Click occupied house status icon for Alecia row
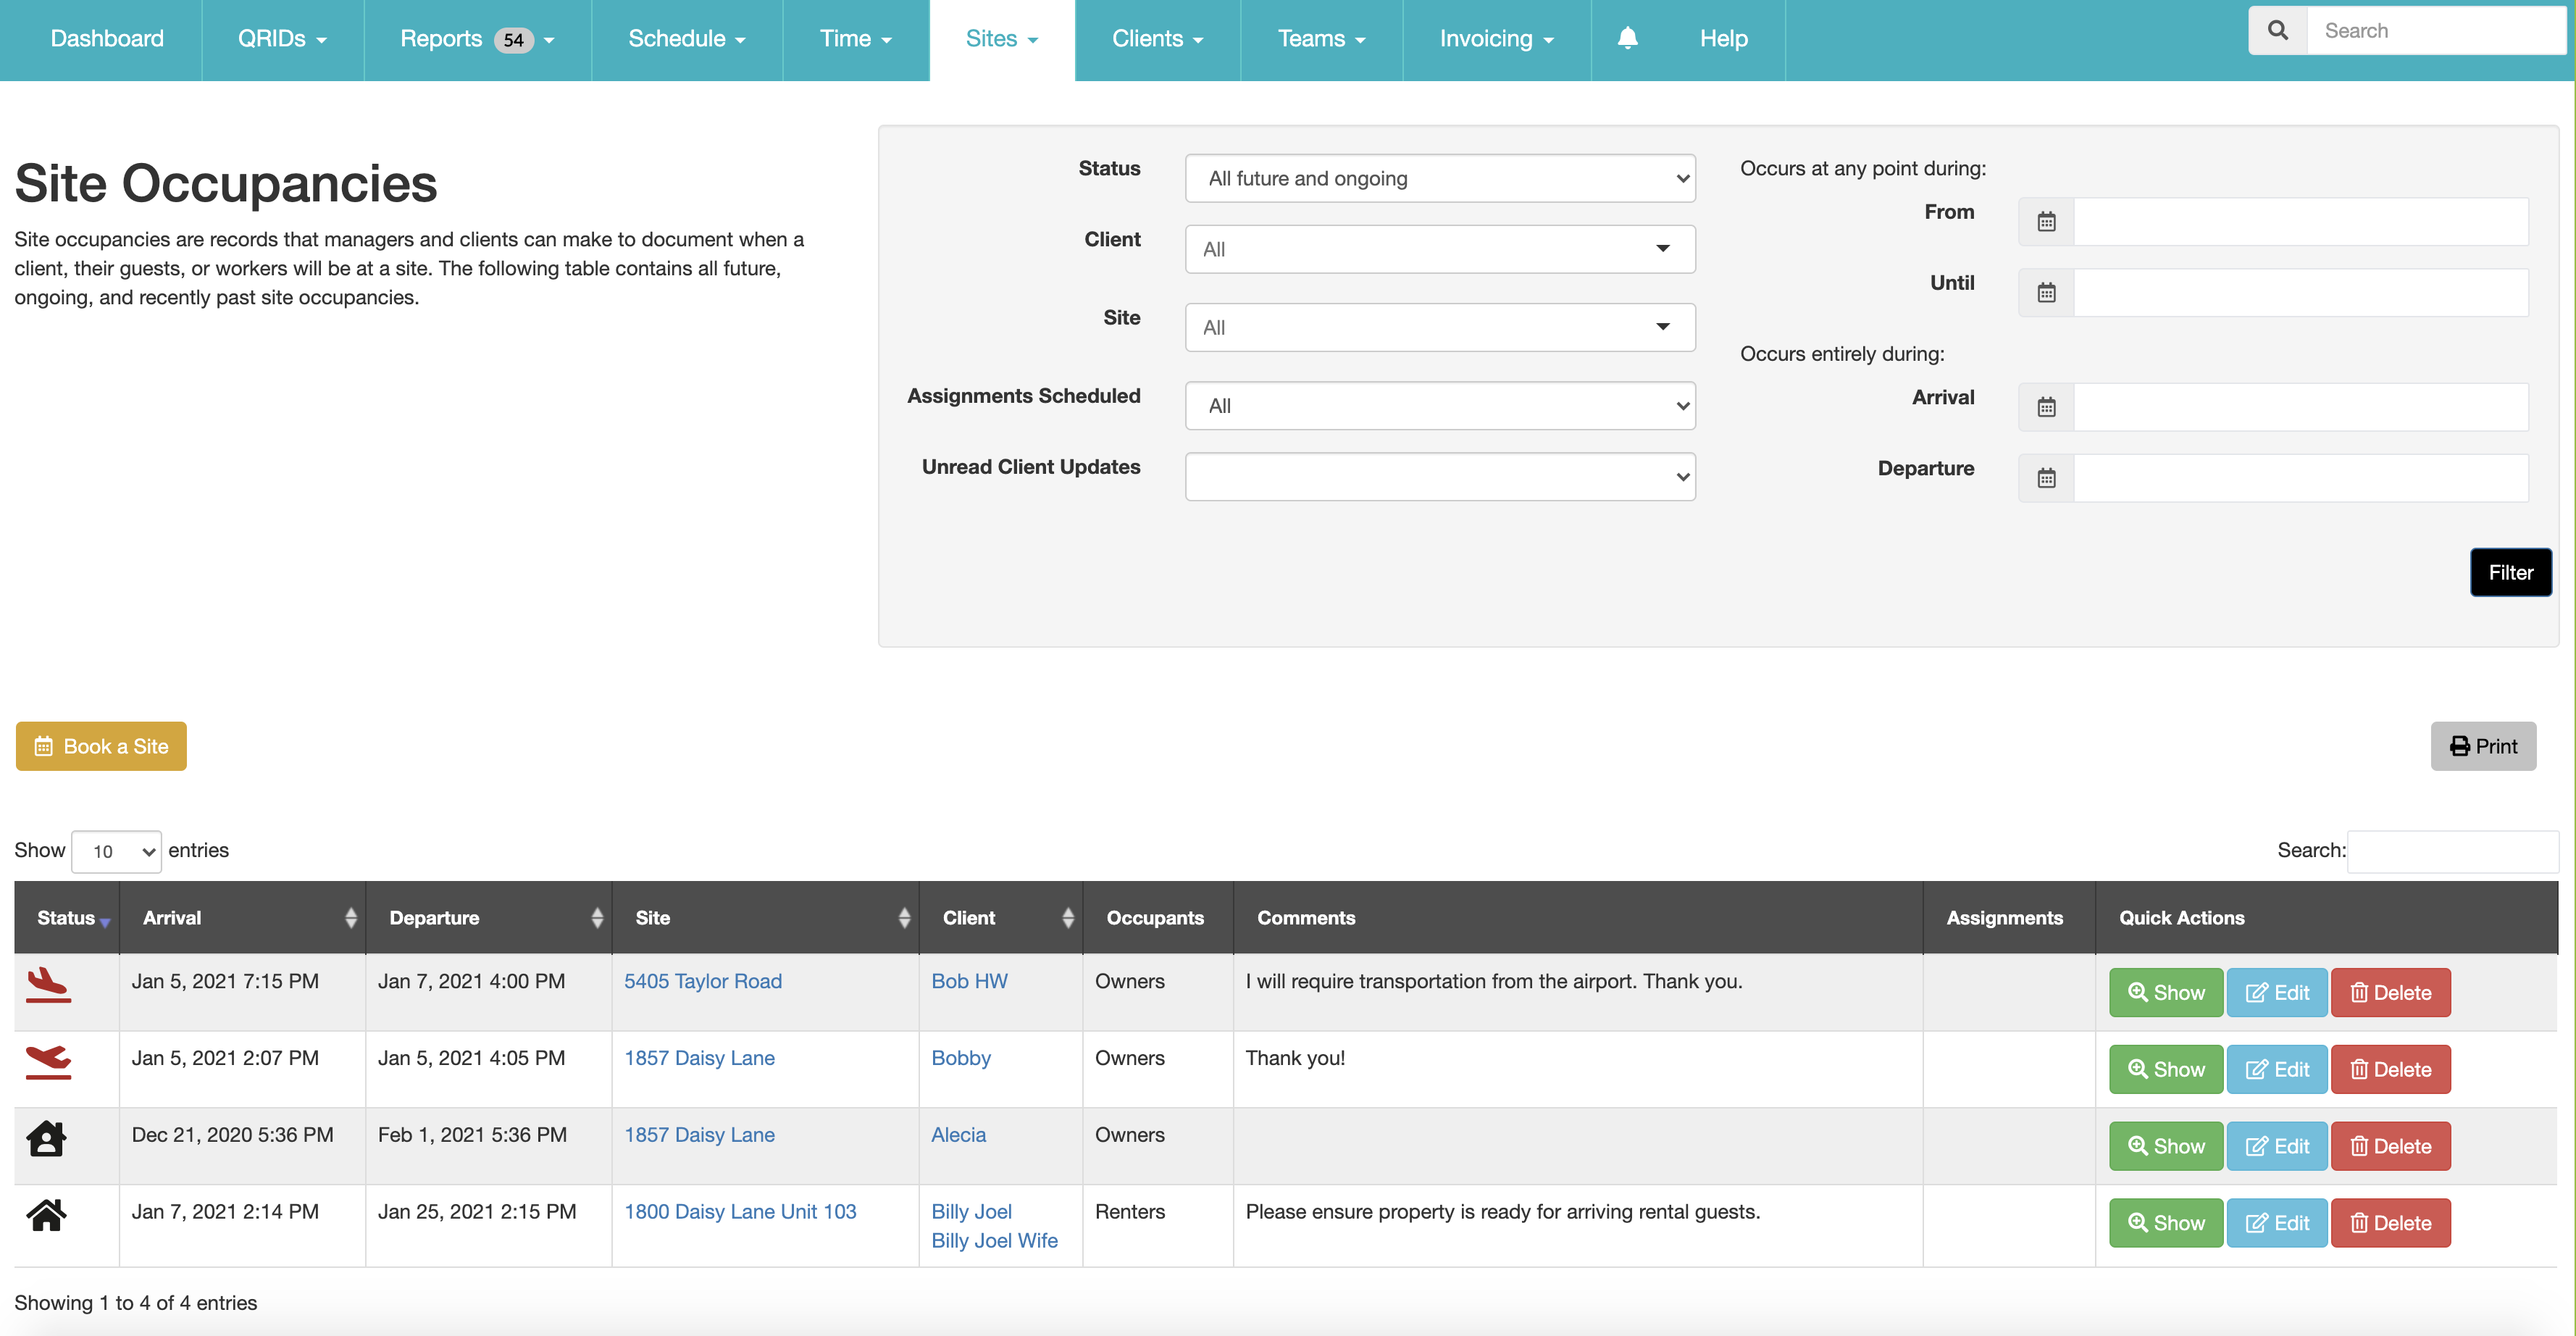 tap(46, 1138)
